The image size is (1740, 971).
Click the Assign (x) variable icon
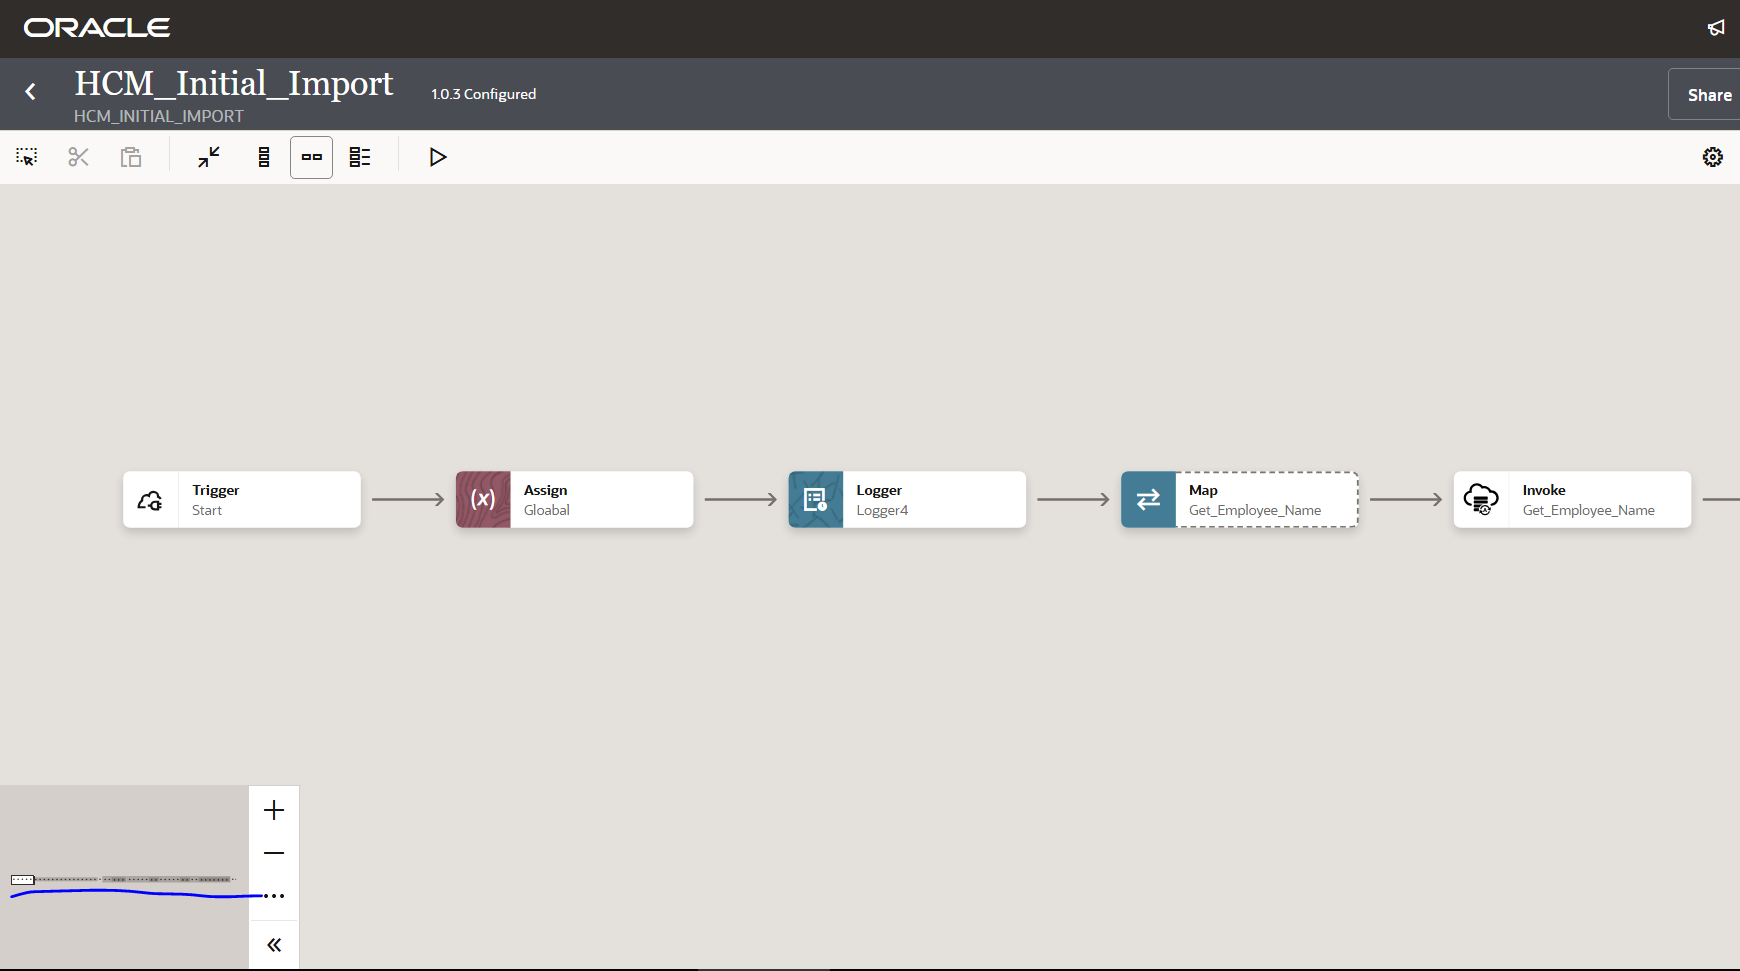coord(483,499)
